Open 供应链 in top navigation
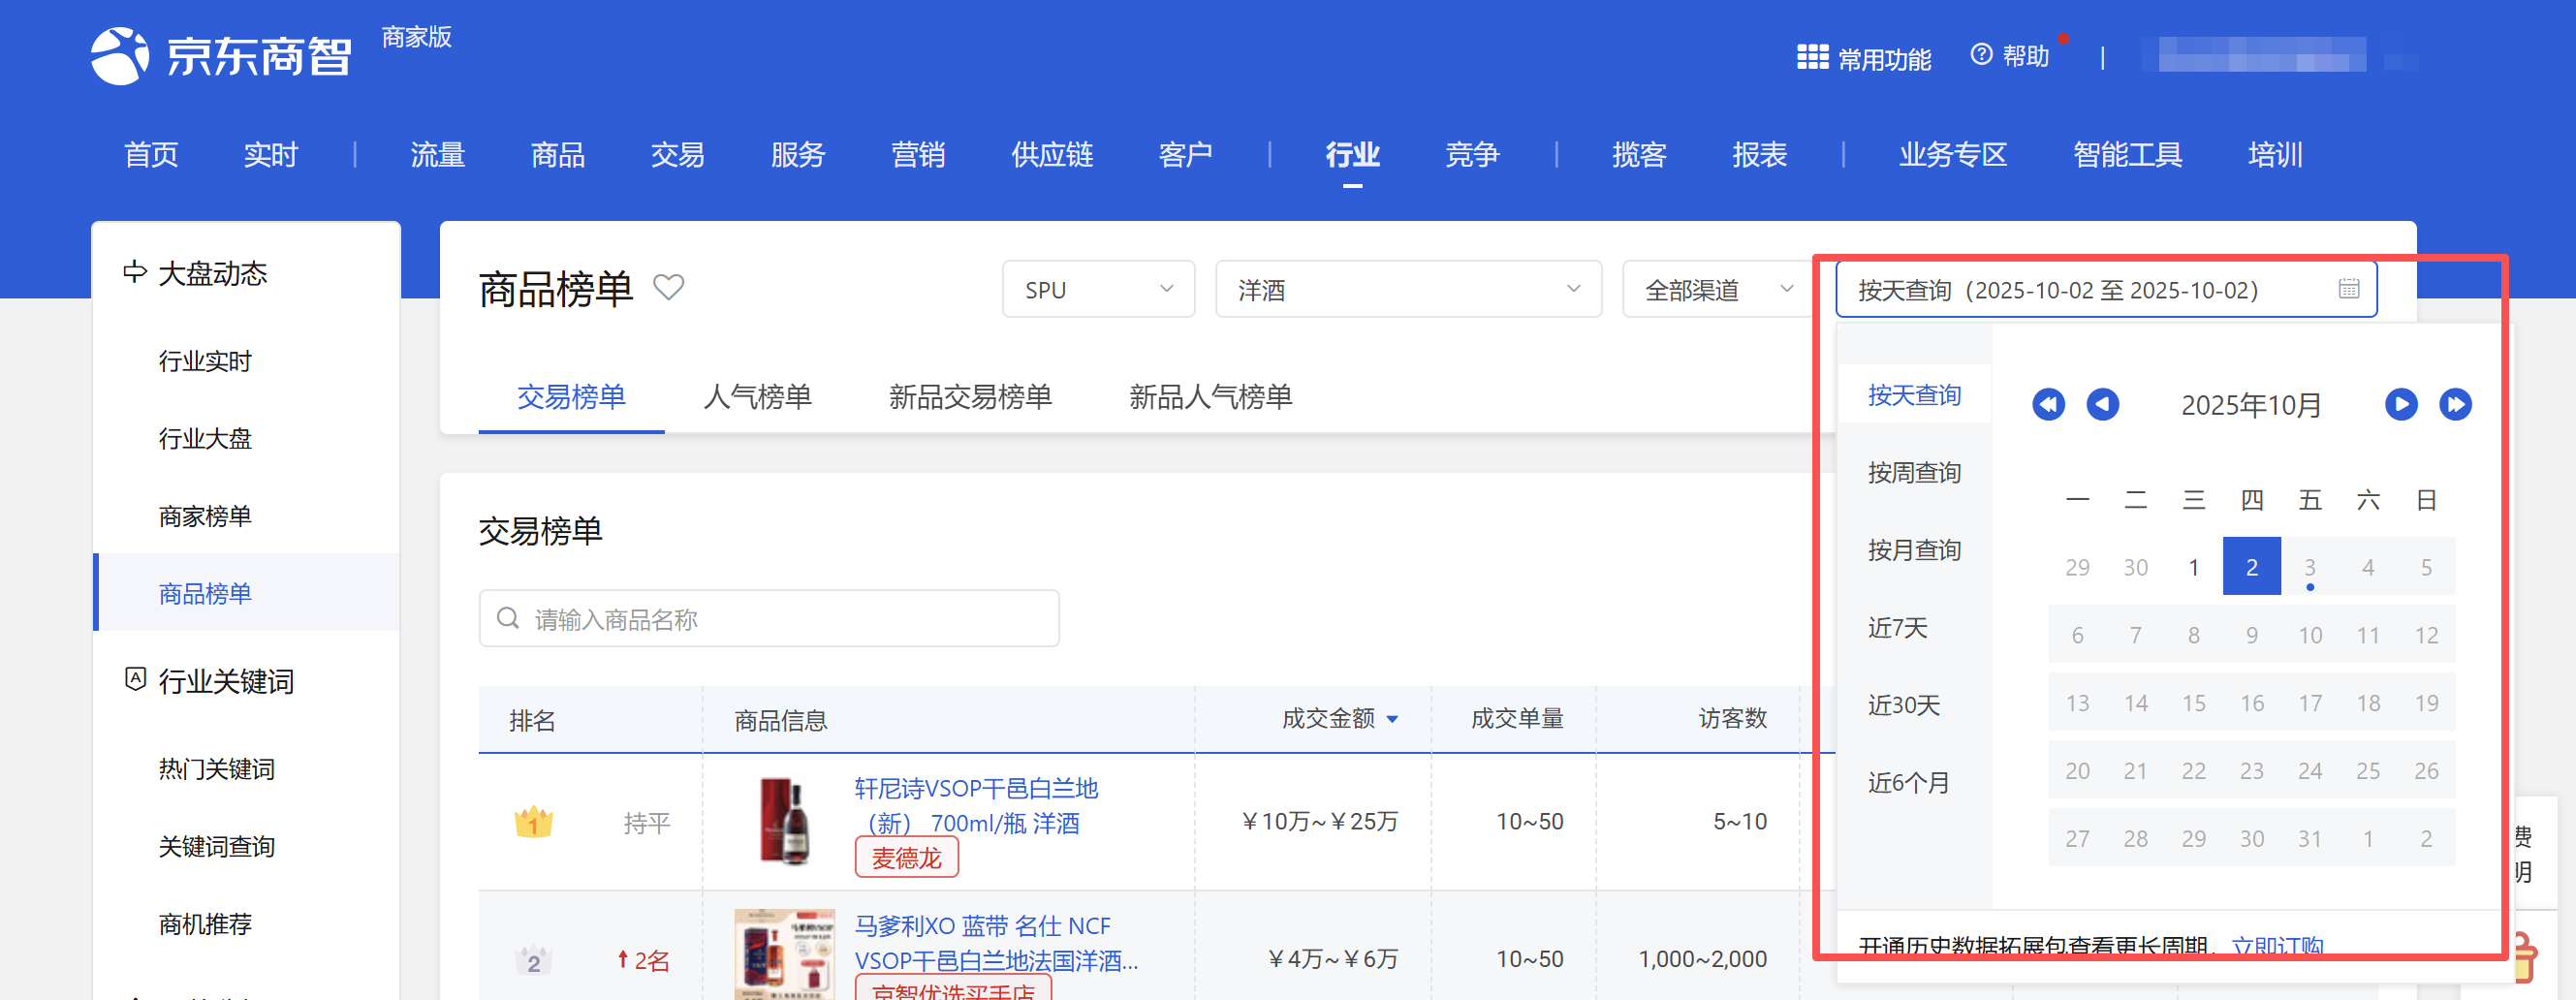 click(1052, 155)
